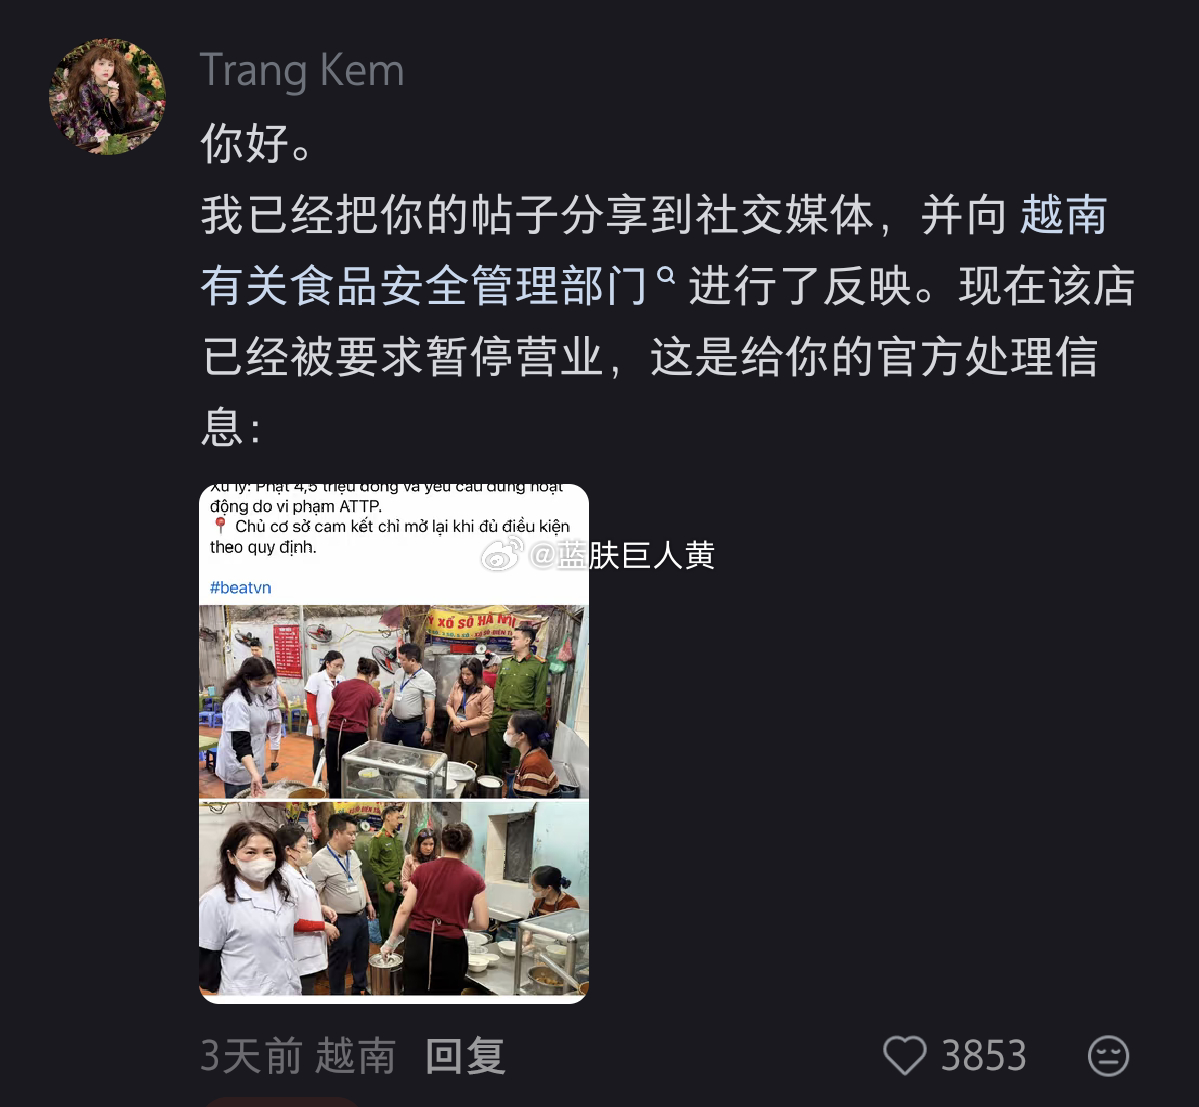
Task: Reply to the comment via 回复
Action: pyautogui.click(x=465, y=1056)
